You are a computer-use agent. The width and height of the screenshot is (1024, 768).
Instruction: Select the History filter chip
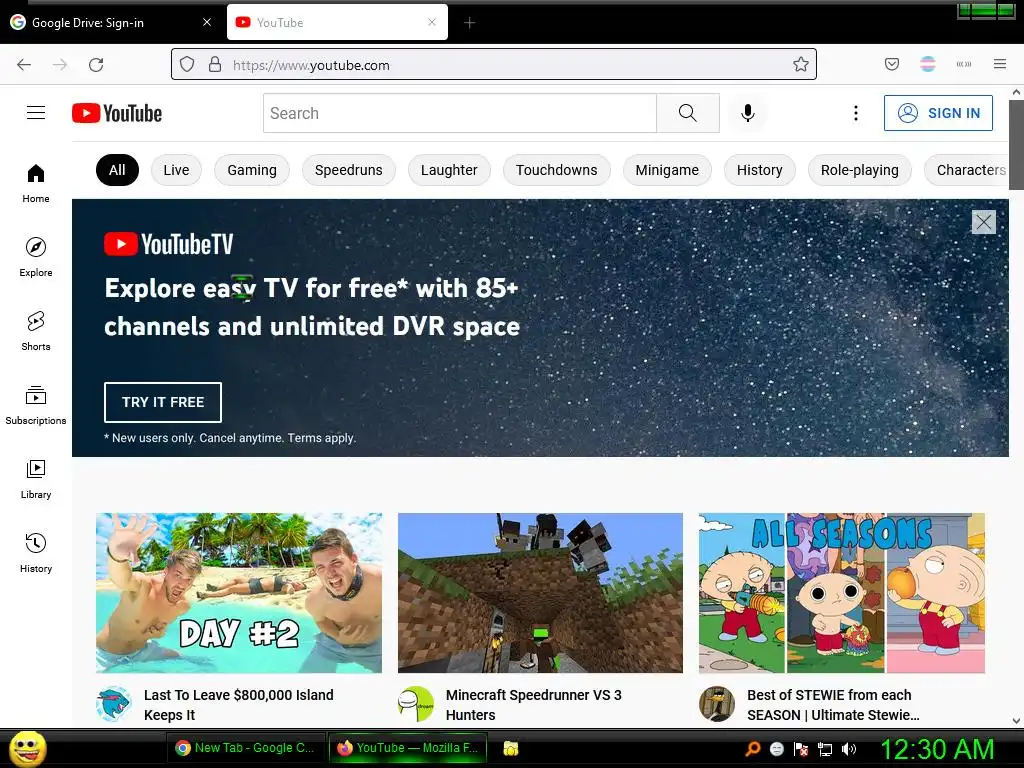(760, 170)
